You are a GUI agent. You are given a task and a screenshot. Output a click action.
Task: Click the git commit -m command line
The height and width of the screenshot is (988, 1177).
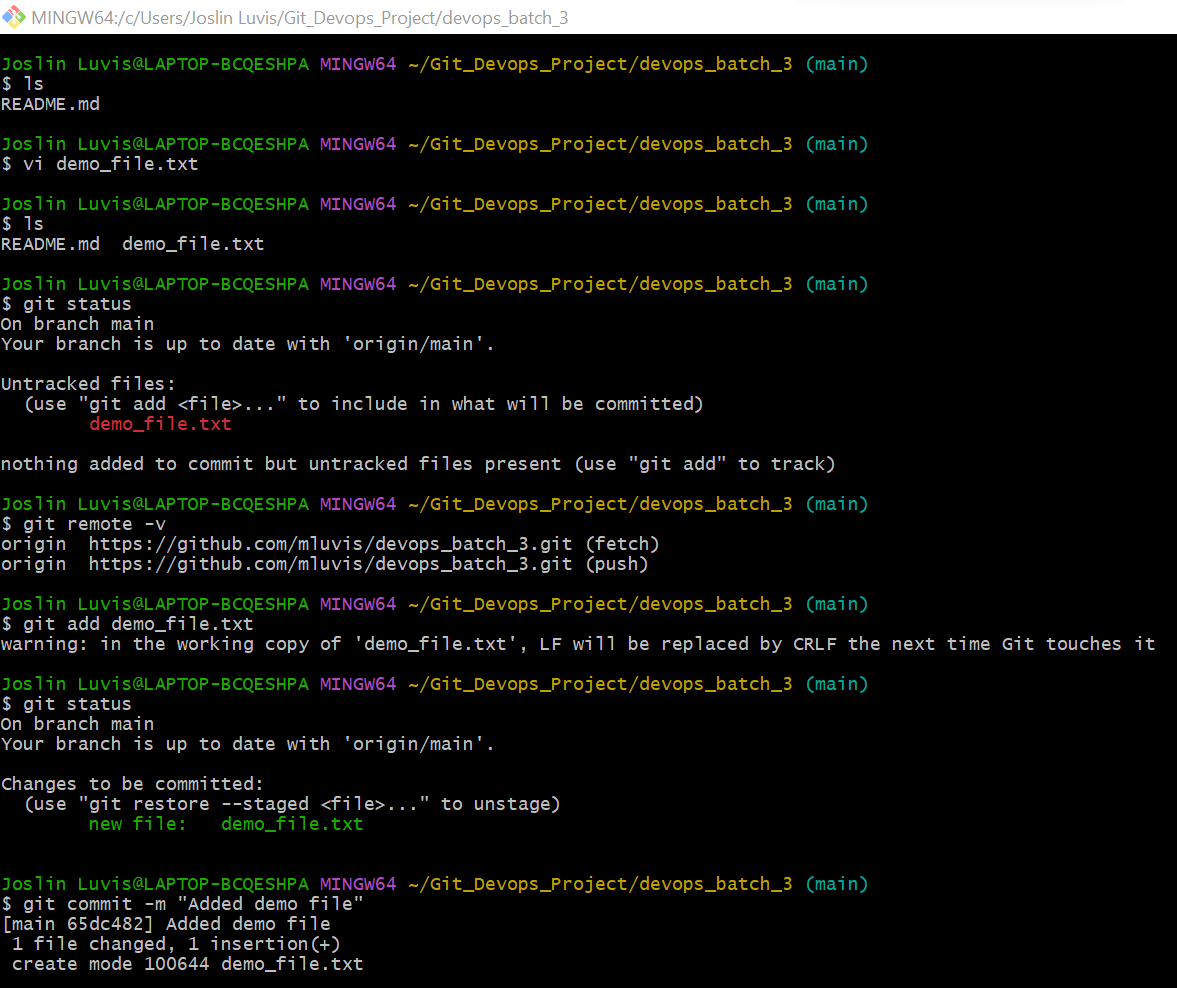tap(182, 904)
